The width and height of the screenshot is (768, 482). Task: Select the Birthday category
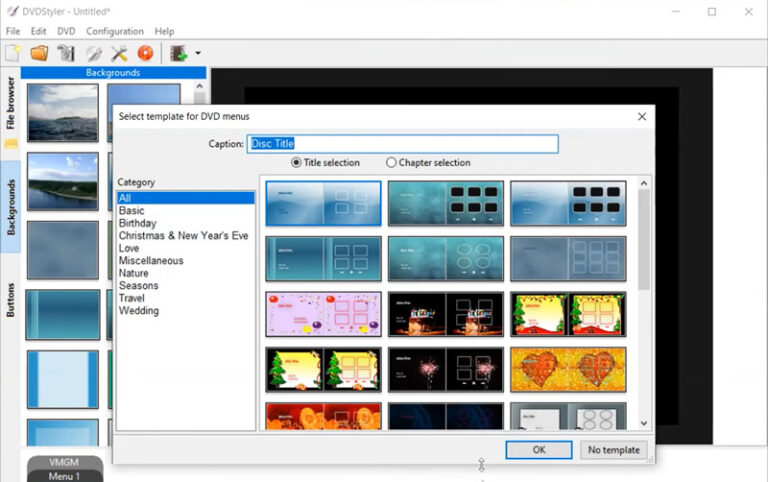coord(137,223)
